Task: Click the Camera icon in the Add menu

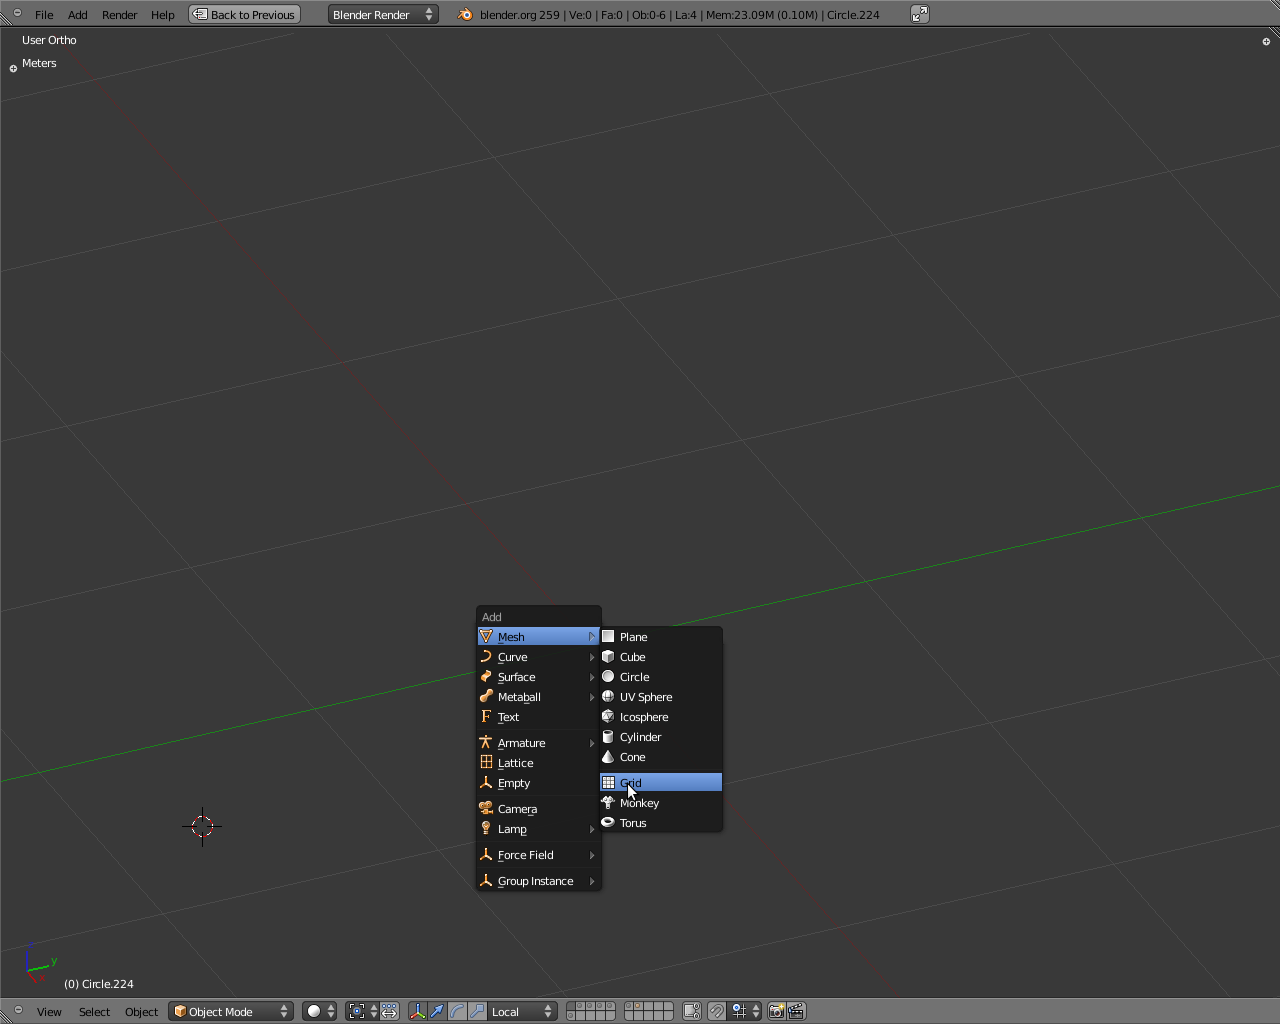Action: coord(486,808)
